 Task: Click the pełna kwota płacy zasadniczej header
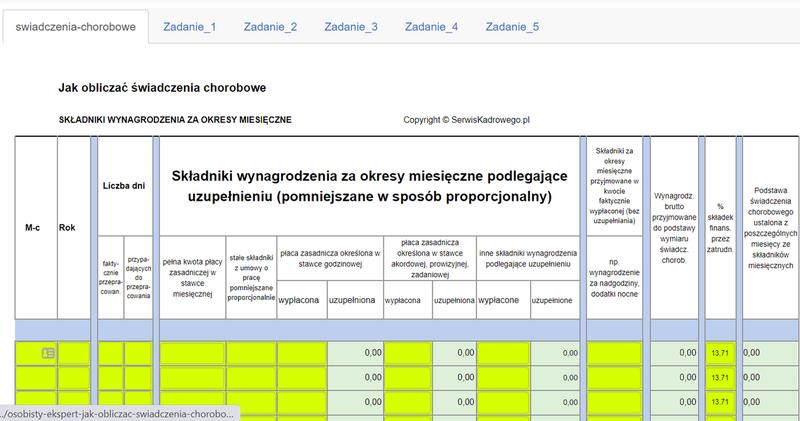coord(192,278)
